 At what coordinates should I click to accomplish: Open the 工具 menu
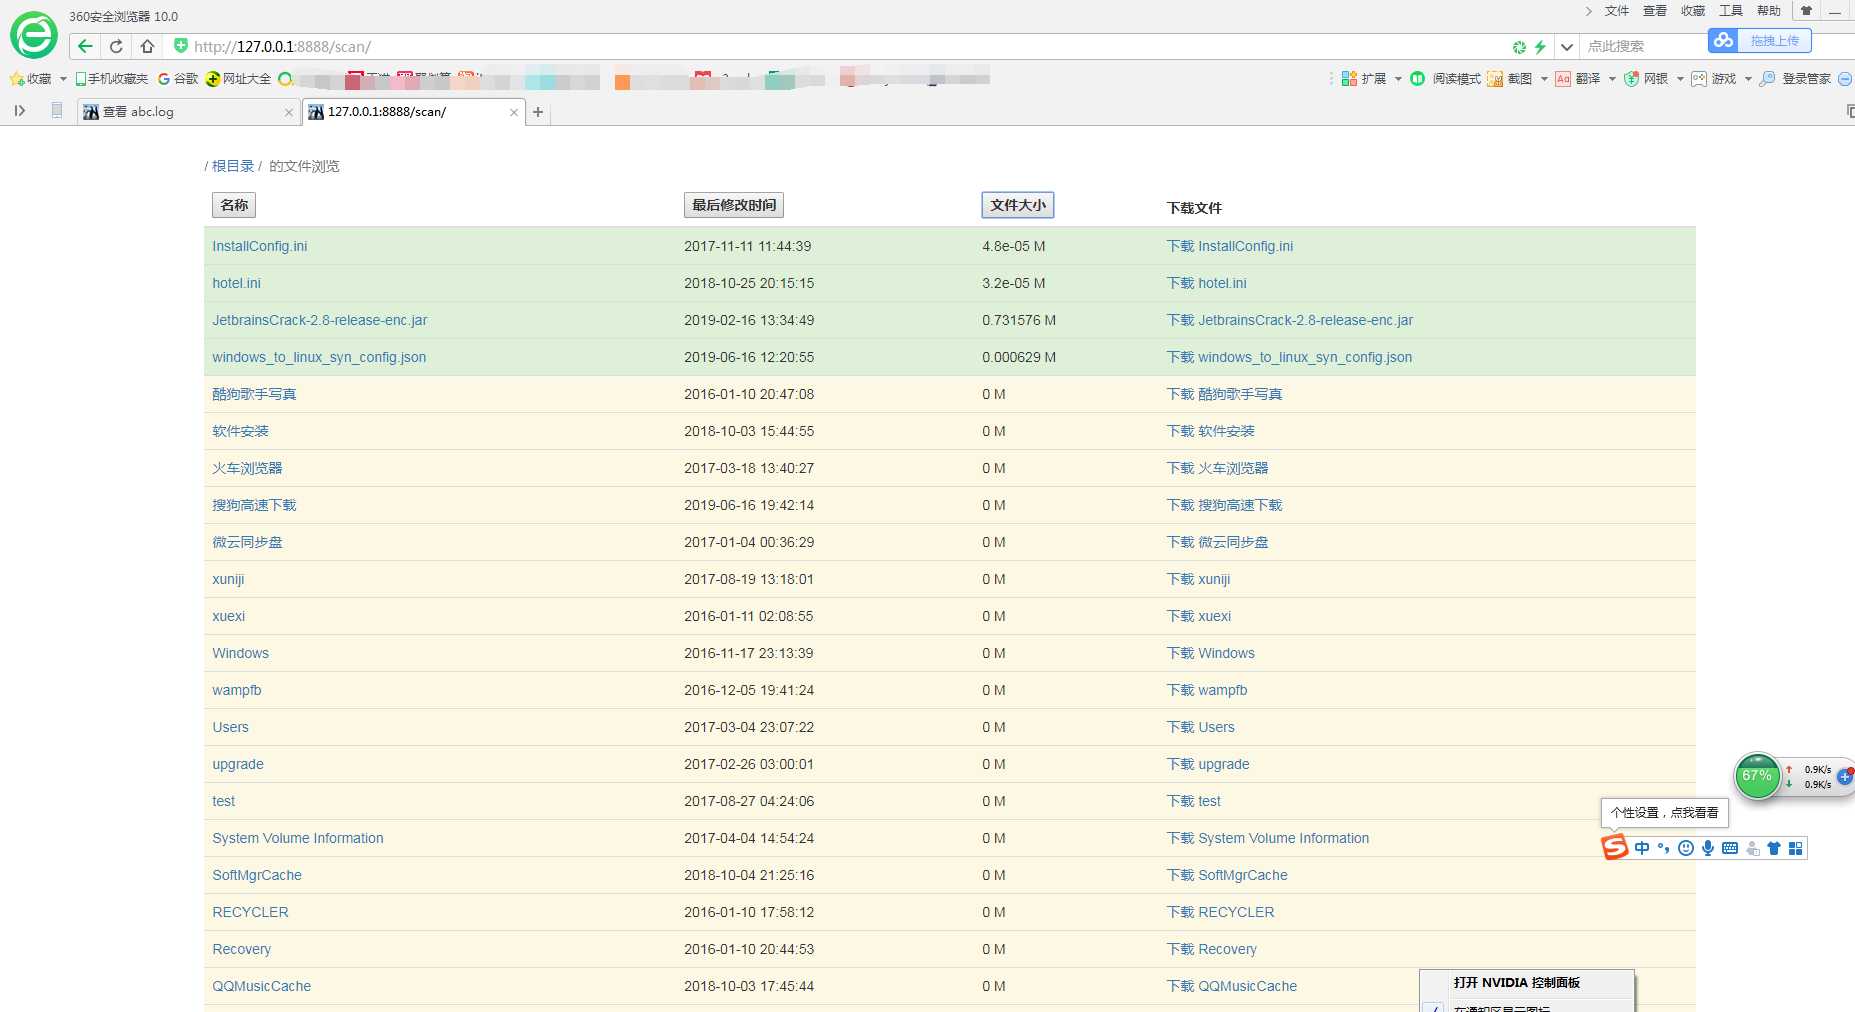(x=1731, y=11)
